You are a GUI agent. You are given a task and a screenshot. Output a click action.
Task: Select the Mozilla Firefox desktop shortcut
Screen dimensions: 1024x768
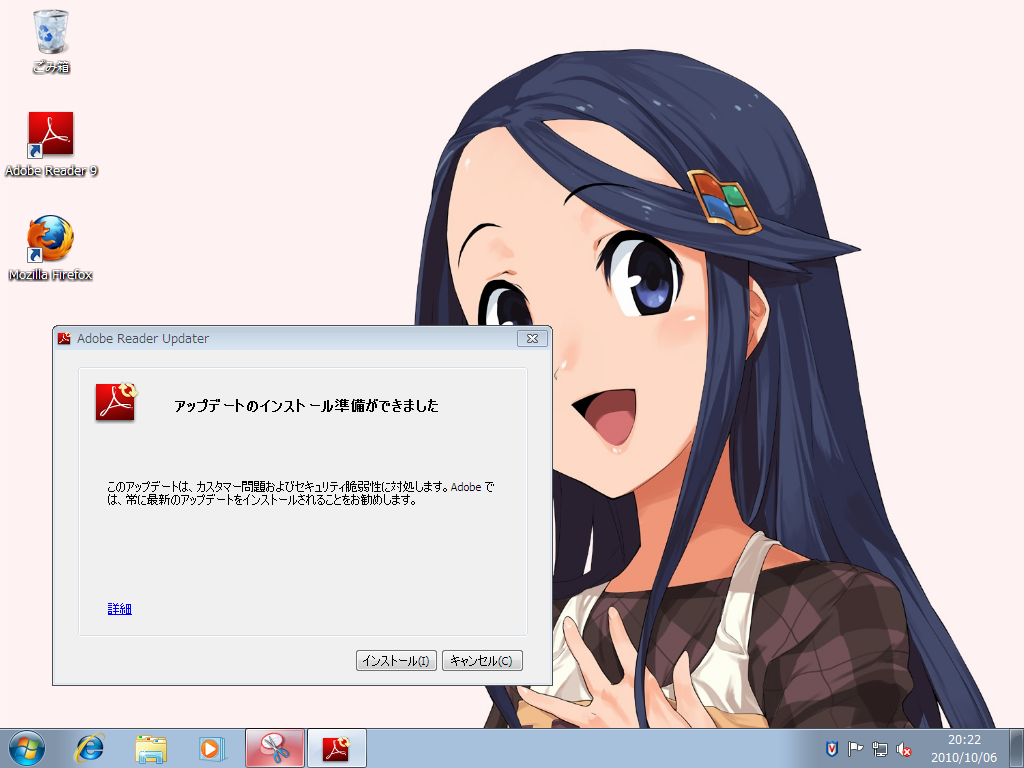click(x=50, y=248)
